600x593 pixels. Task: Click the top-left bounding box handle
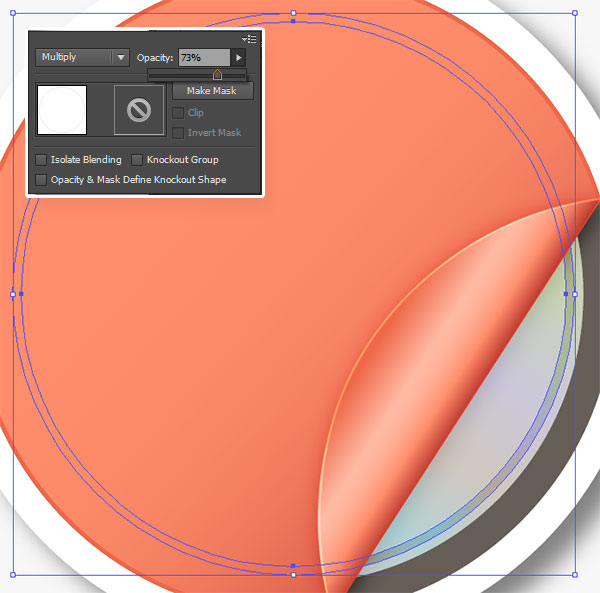[x=13, y=13]
